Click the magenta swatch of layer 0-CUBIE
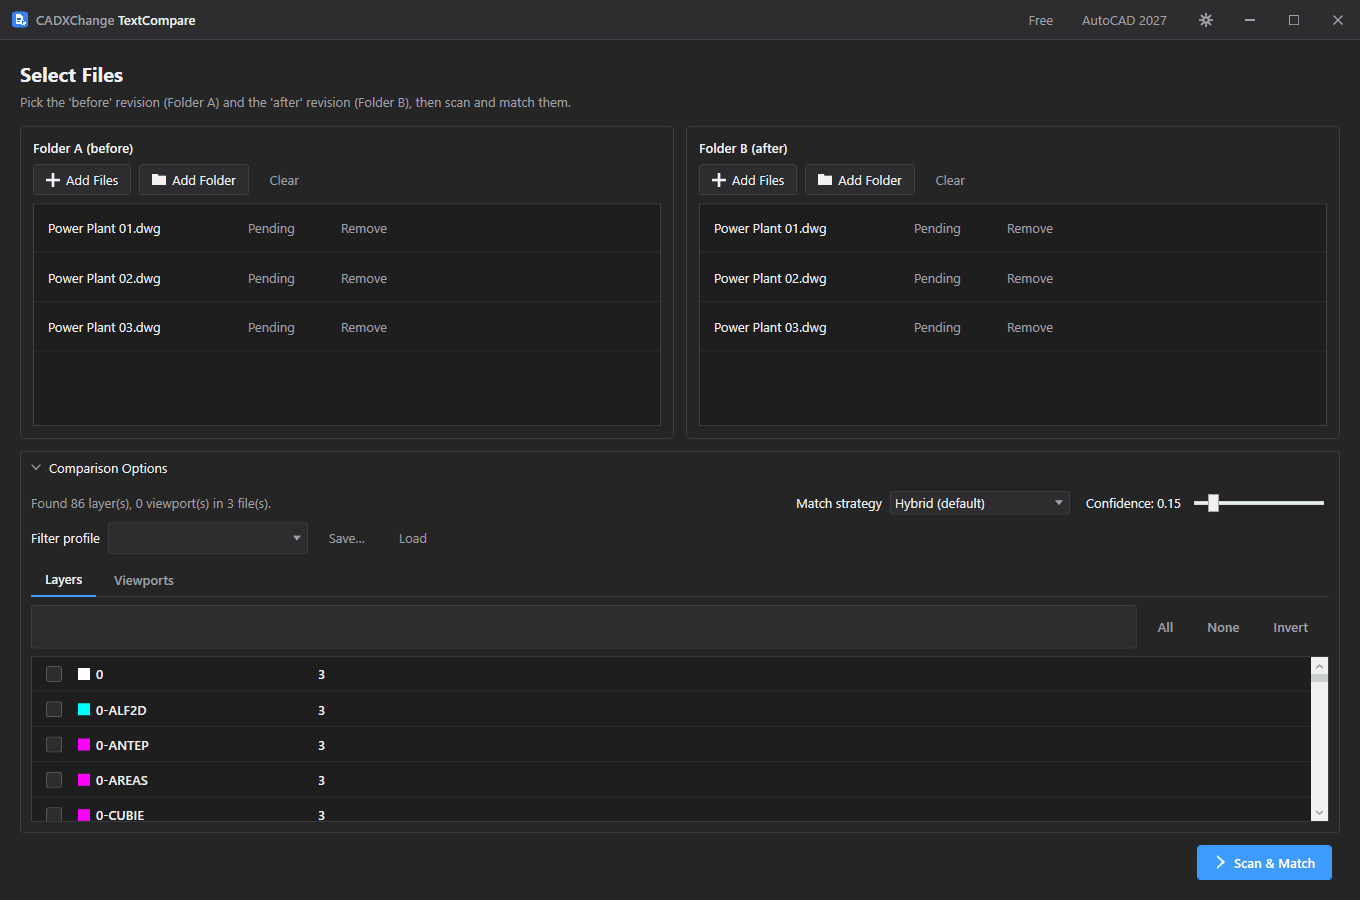Screen dimensions: 1360x900 [x=84, y=815]
